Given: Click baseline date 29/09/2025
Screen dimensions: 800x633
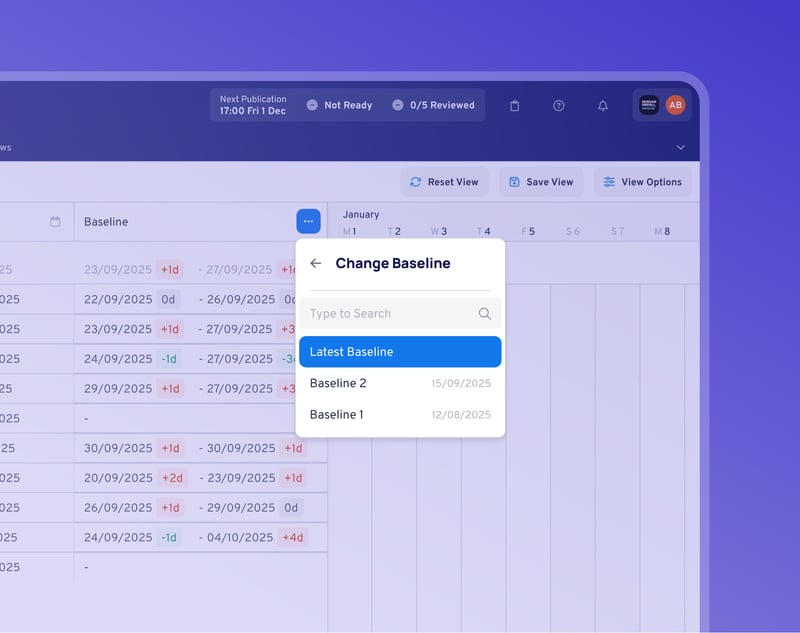Looking at the screenshot, I should pos(118,389).
